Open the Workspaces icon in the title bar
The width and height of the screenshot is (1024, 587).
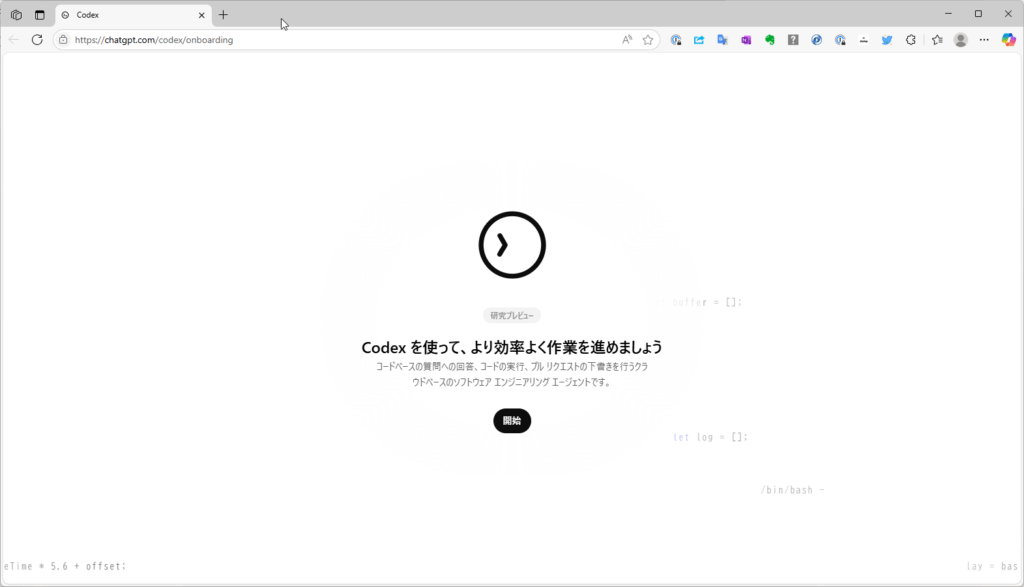[x=16, y=14]
